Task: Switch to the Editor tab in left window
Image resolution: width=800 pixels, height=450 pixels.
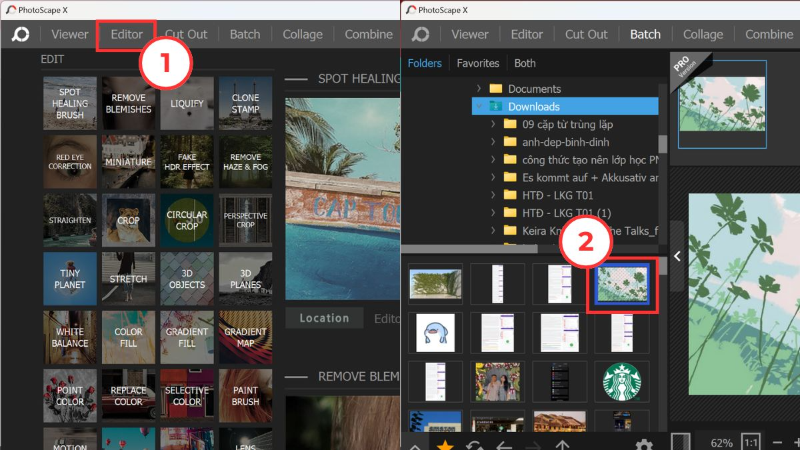Action: pos(127,34)
